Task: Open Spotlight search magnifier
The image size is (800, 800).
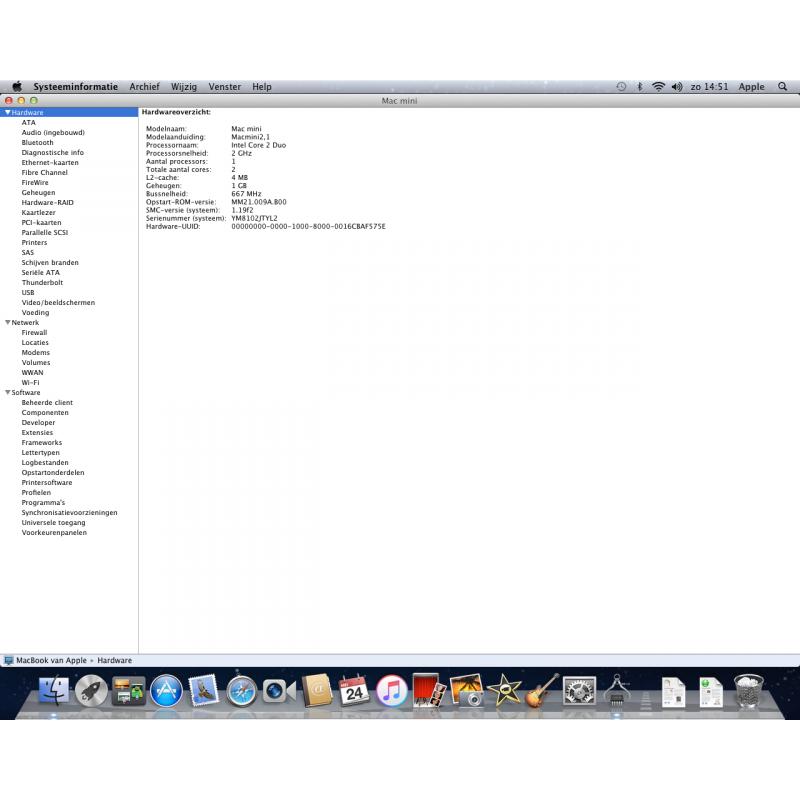Action: pos(783,87)
